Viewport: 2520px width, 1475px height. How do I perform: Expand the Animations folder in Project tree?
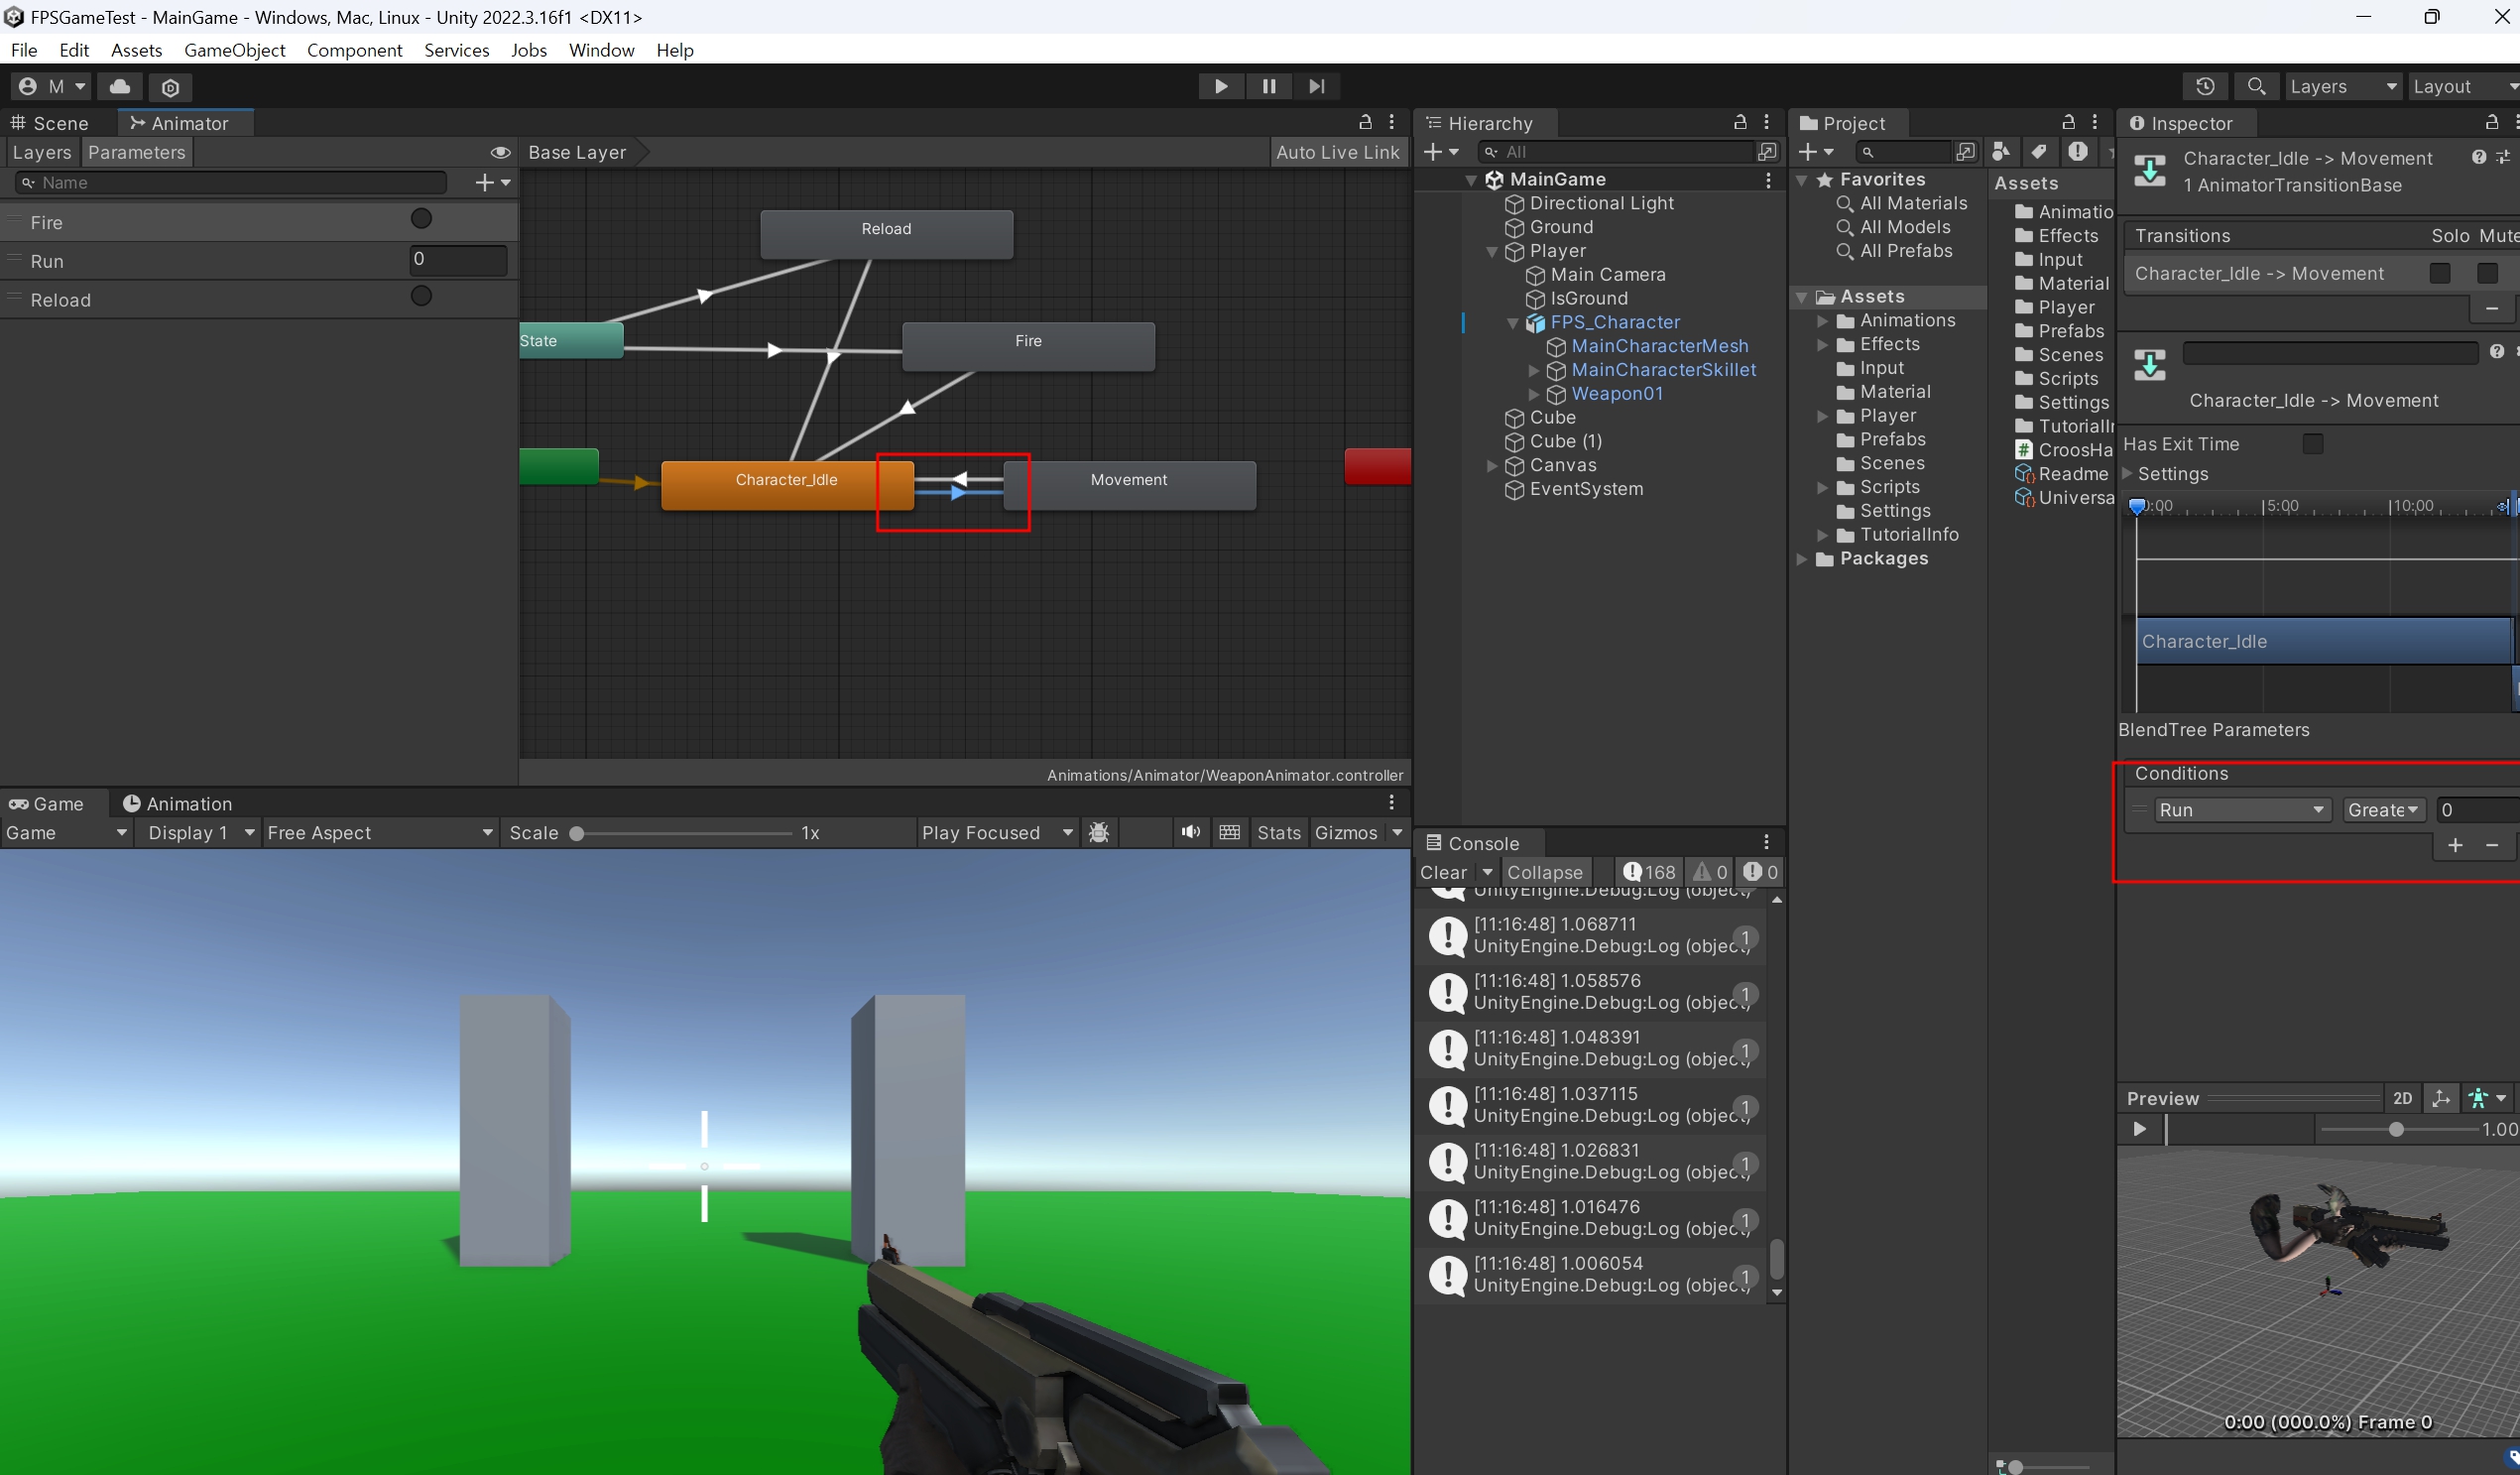point(1823,321)
